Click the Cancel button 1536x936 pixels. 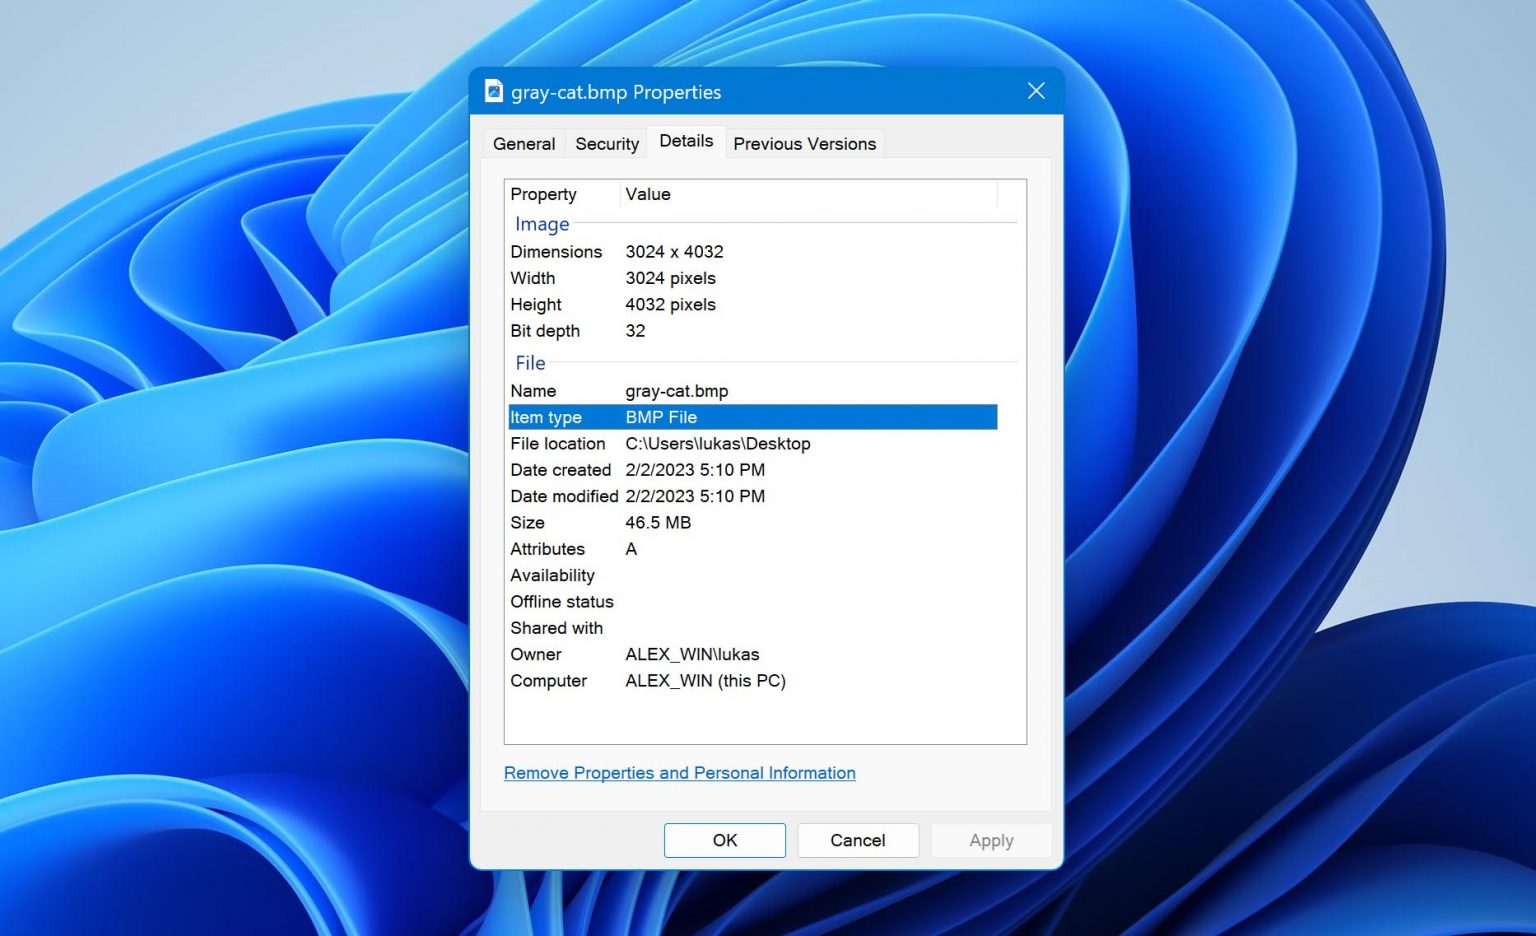coord(857,840)
